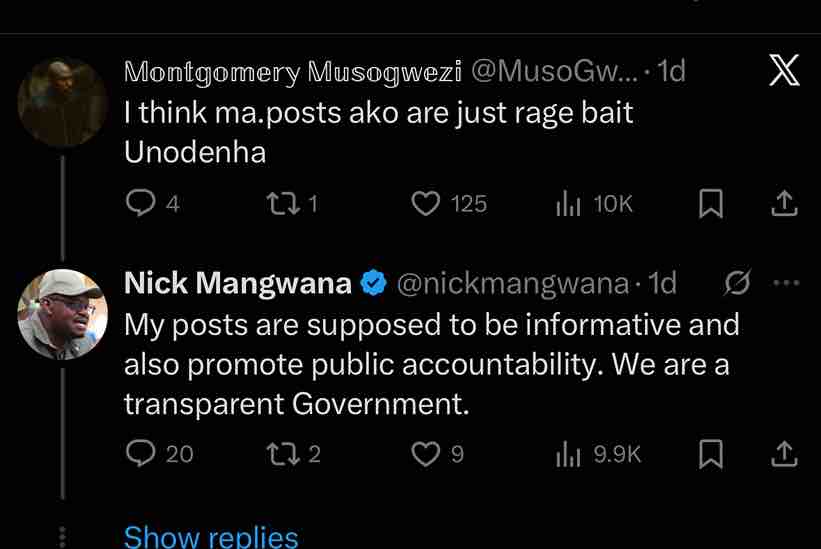Like Nick Mangwana's post
The width and height of the screenshot is (821, 549).
tap(426, 454)
